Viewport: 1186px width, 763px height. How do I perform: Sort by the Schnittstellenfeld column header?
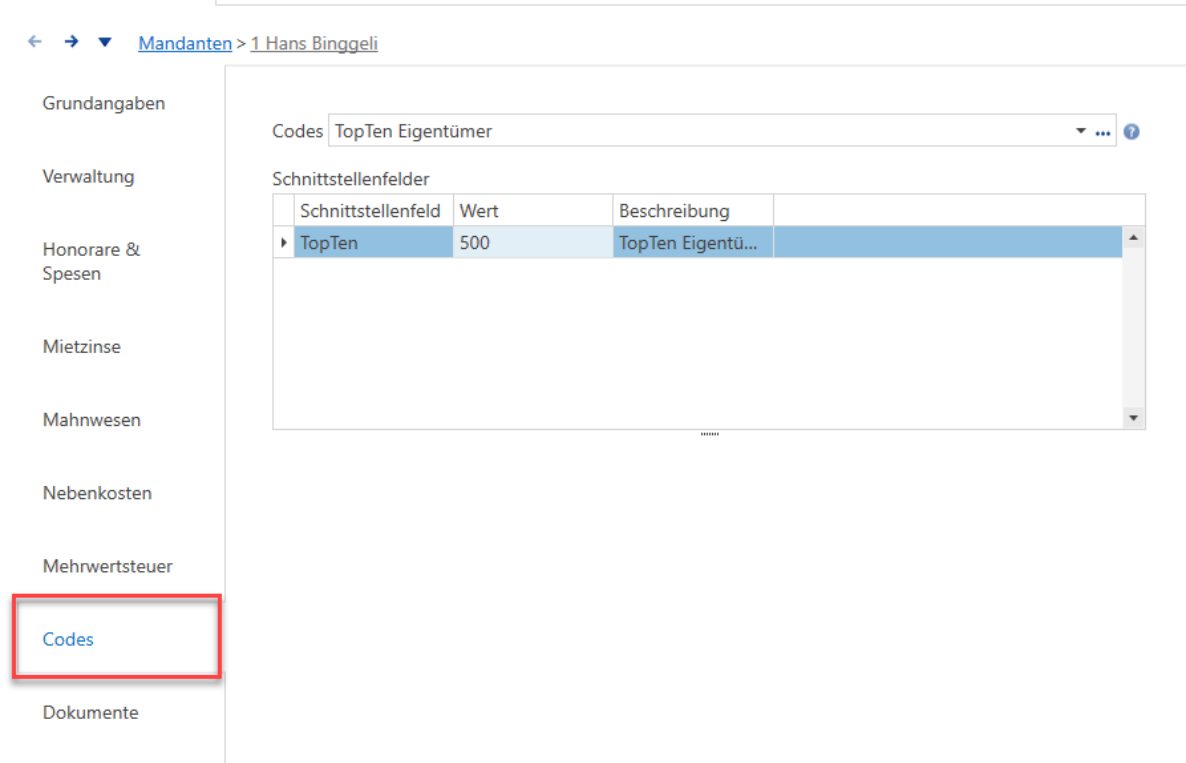(374, 210)
